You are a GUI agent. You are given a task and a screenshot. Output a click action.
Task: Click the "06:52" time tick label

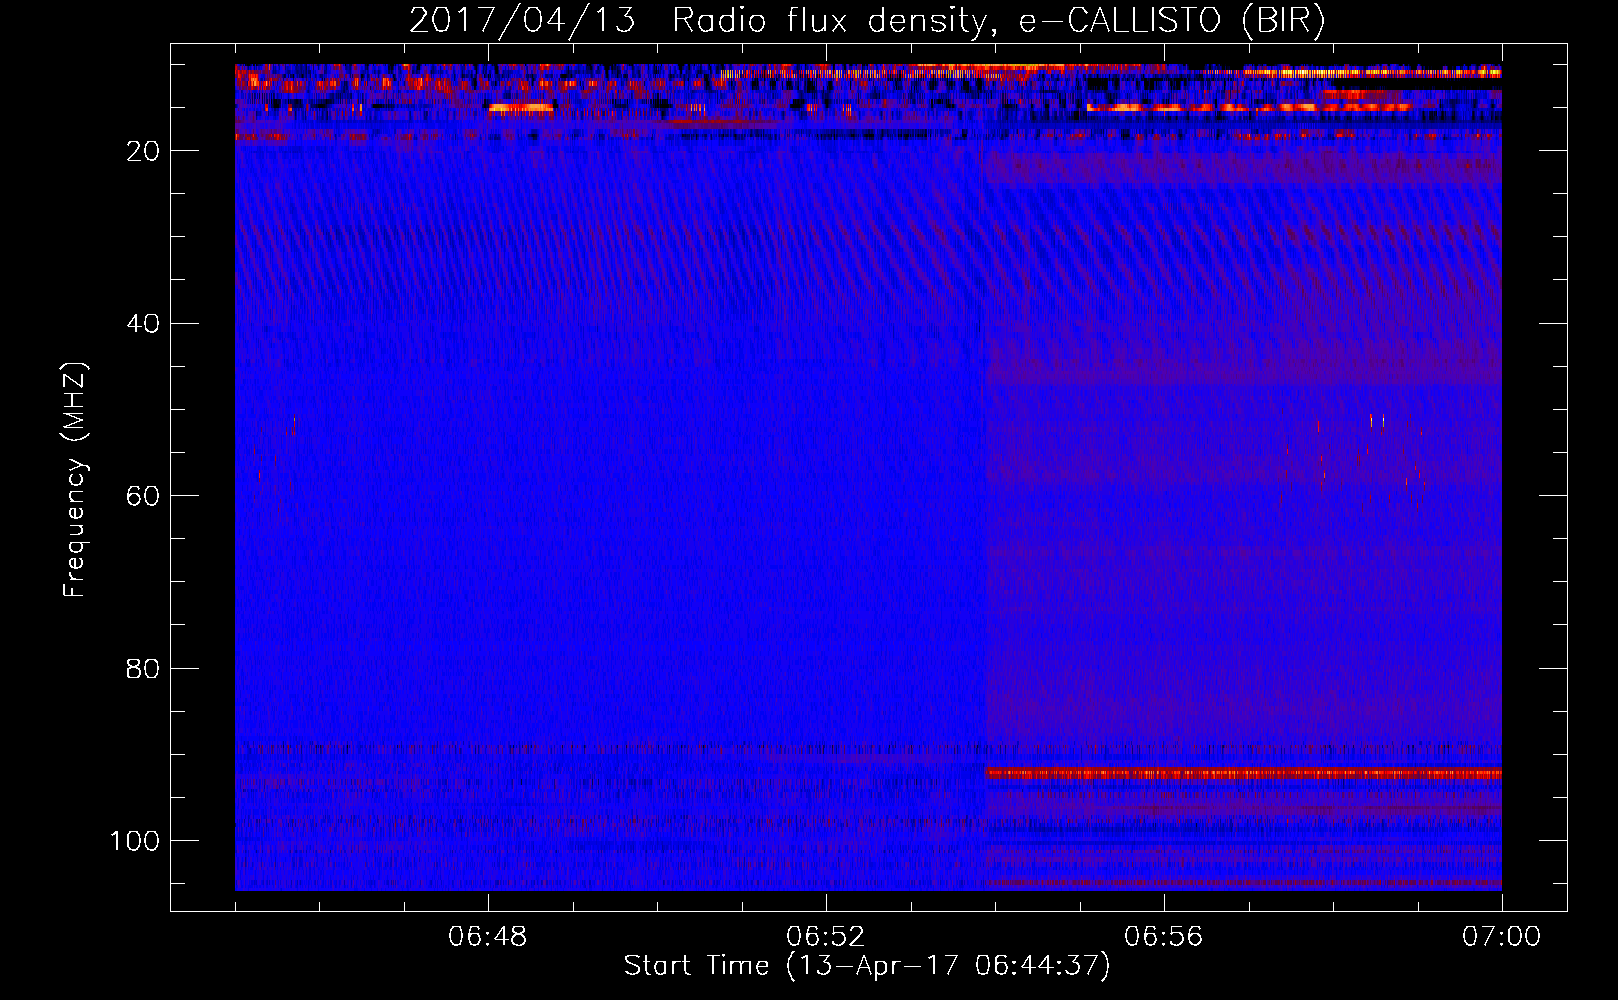click(826, 937)
